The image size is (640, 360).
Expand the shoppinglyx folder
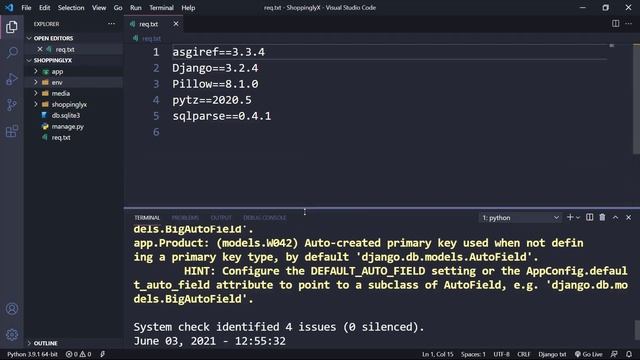click(36, 104)
